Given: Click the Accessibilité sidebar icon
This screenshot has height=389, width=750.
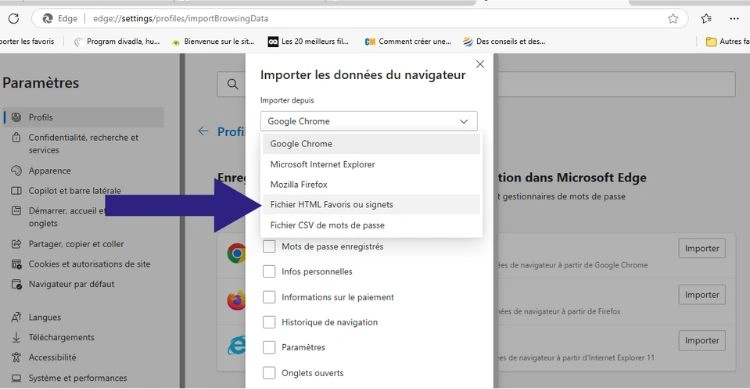Looking at the screenshot, I should coord(16,357).
